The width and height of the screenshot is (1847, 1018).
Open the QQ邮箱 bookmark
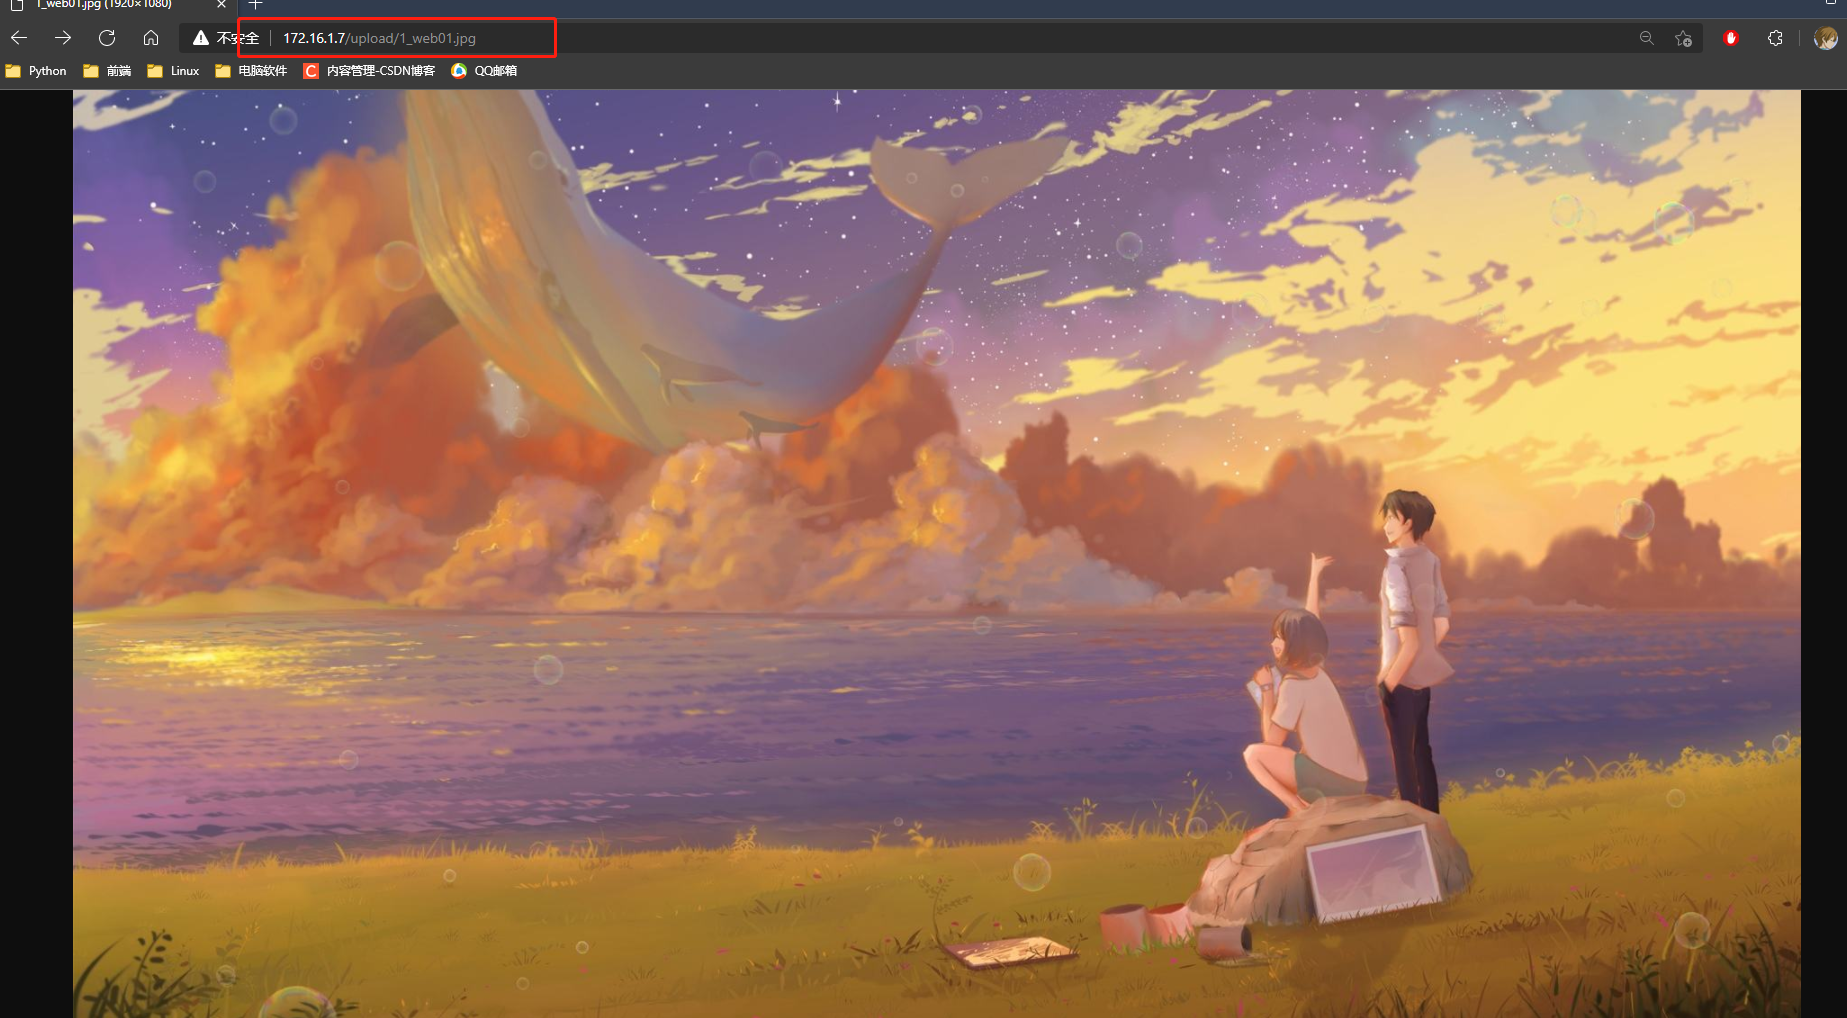pyautogui.click(x=484, y=71)
